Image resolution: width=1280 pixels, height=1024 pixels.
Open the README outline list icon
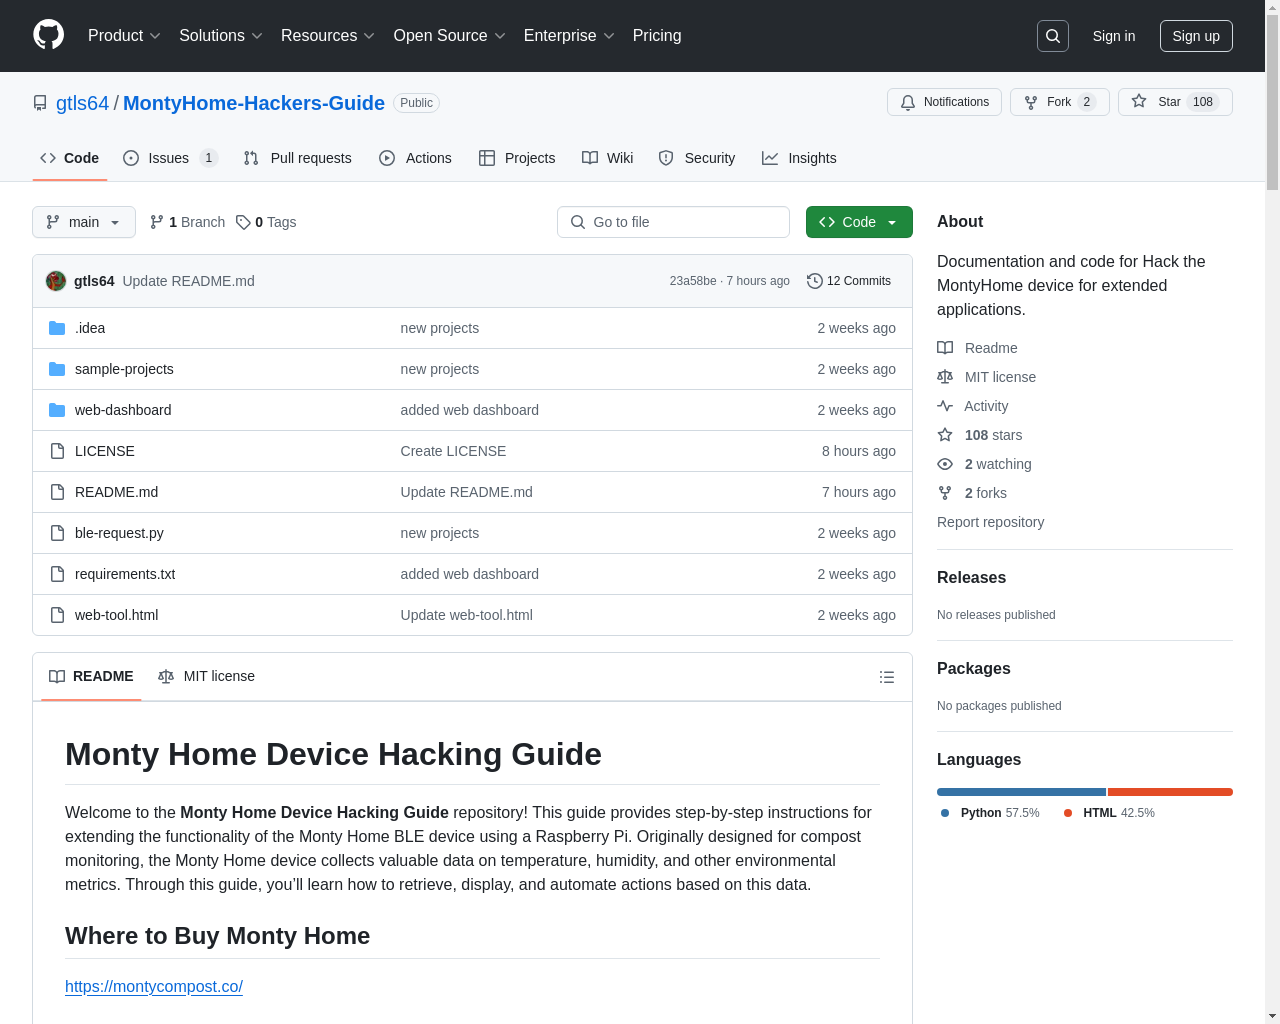click(x=887, y=677)
